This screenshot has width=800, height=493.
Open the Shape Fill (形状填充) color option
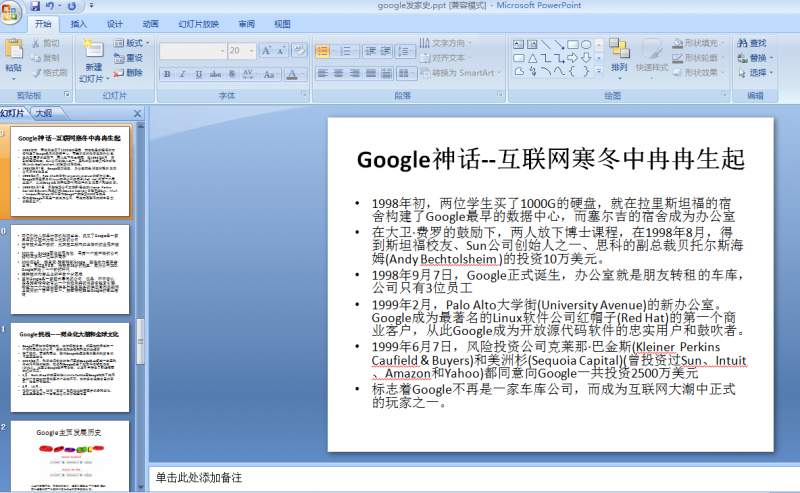point(696,43)
